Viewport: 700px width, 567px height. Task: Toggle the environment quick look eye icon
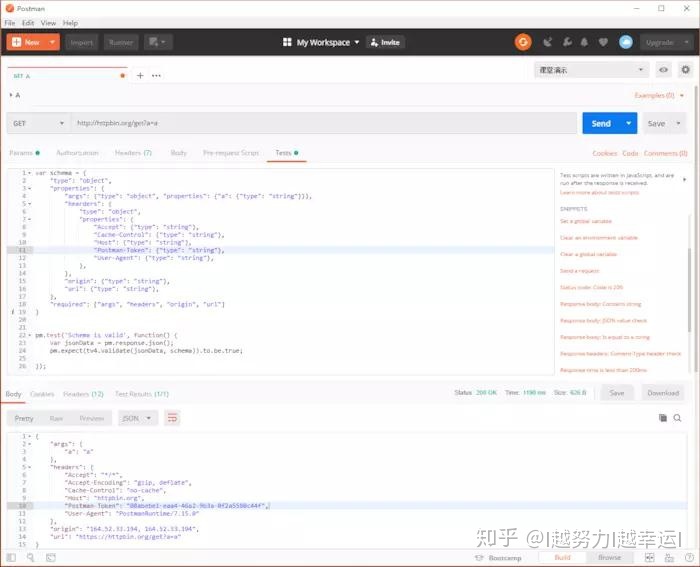[x=663, y=70]
